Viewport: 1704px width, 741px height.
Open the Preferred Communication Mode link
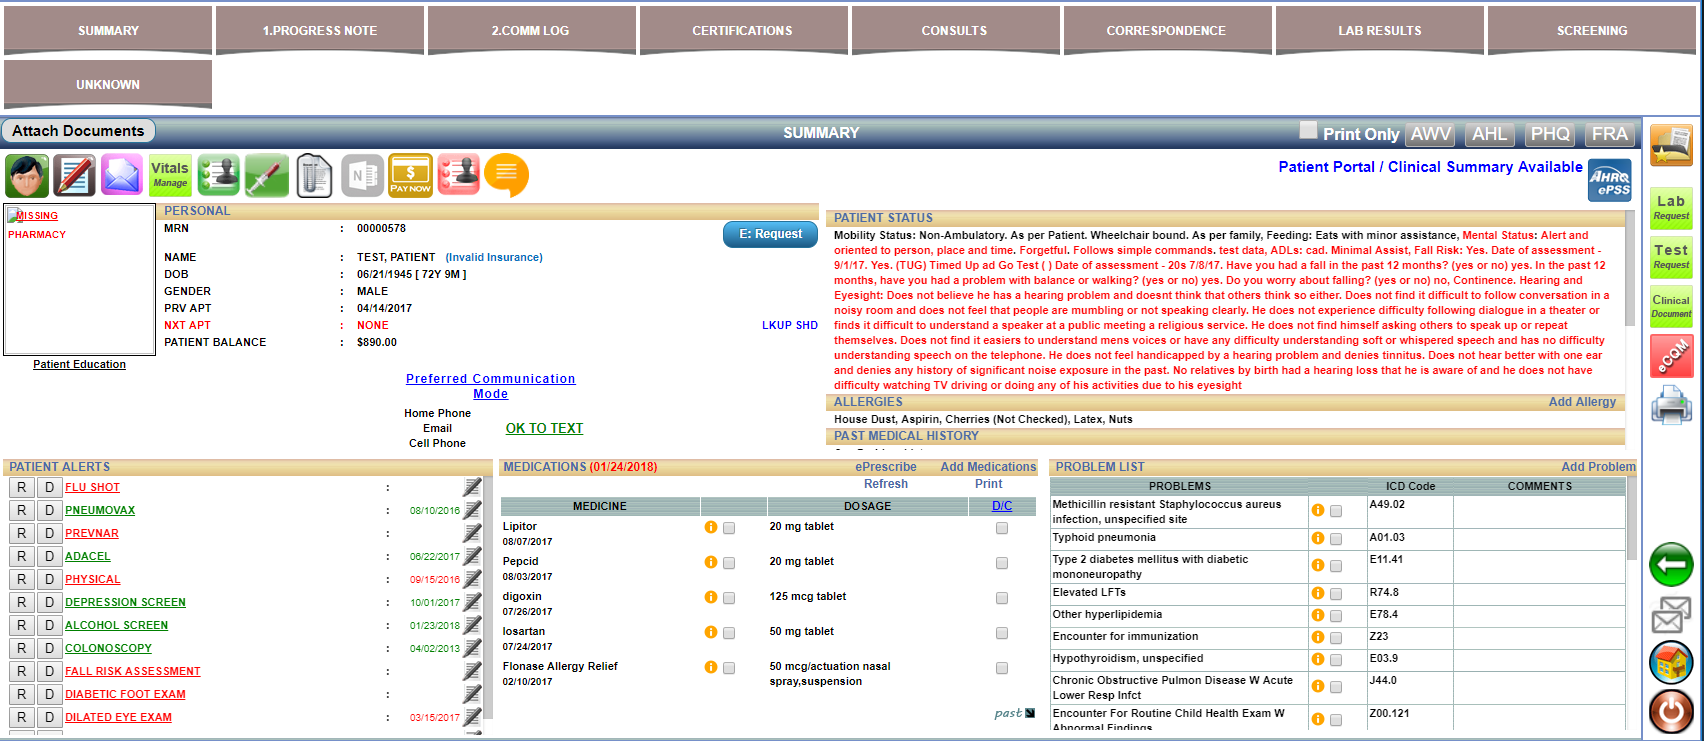[x=490, y=386]
